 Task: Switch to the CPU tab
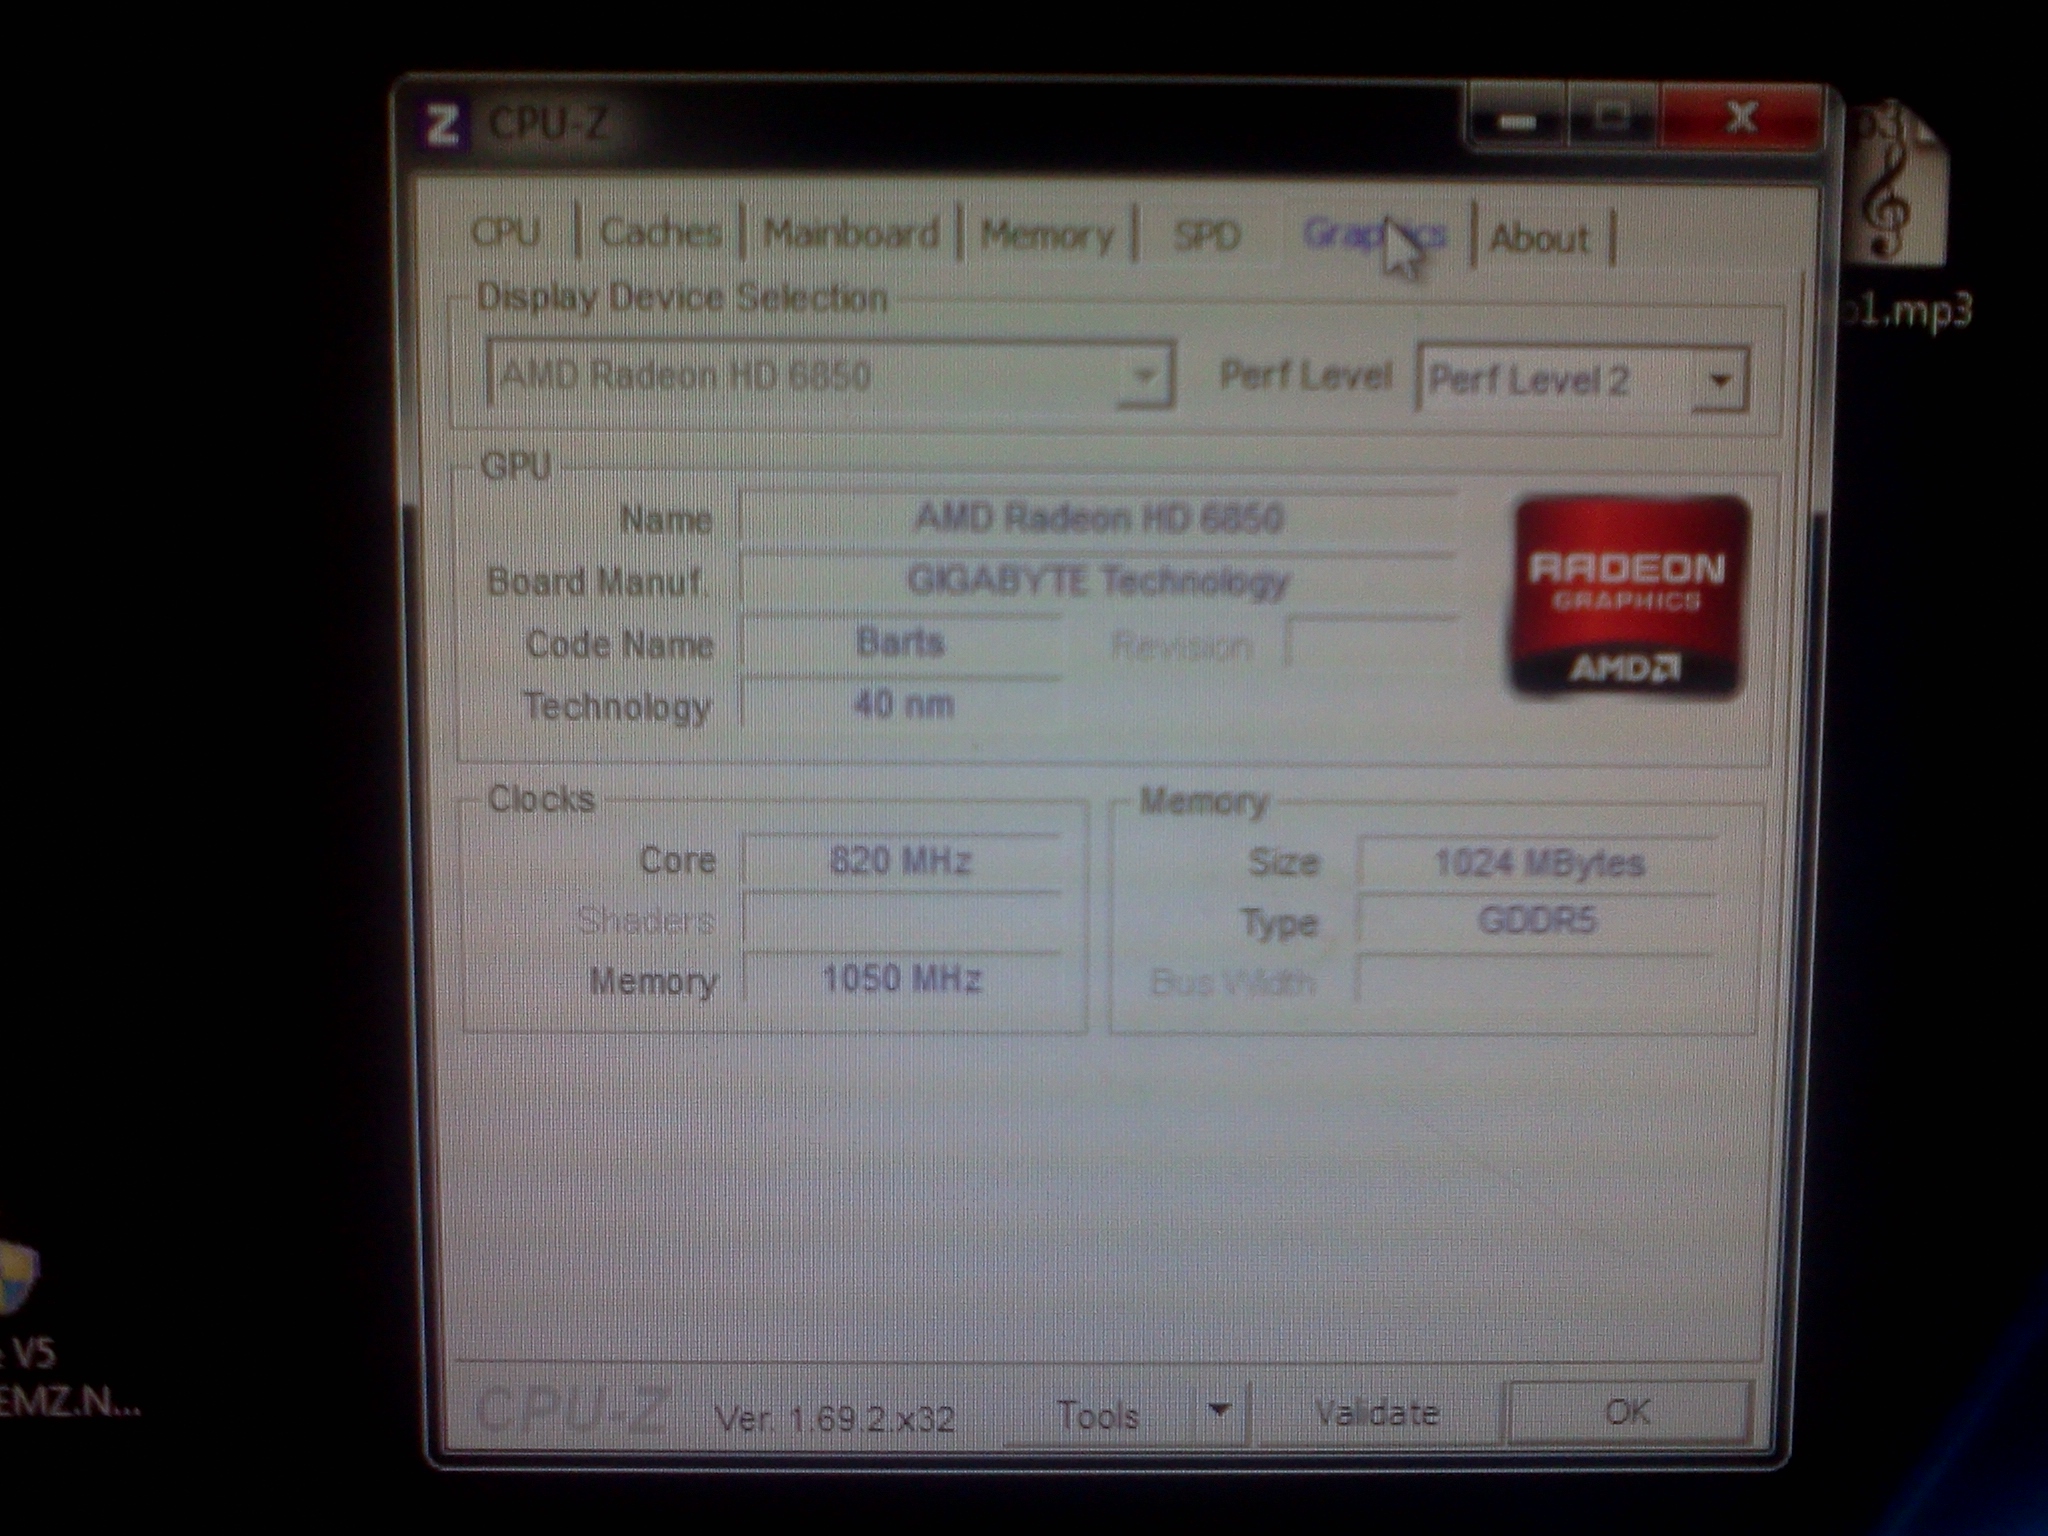(506, 232)
